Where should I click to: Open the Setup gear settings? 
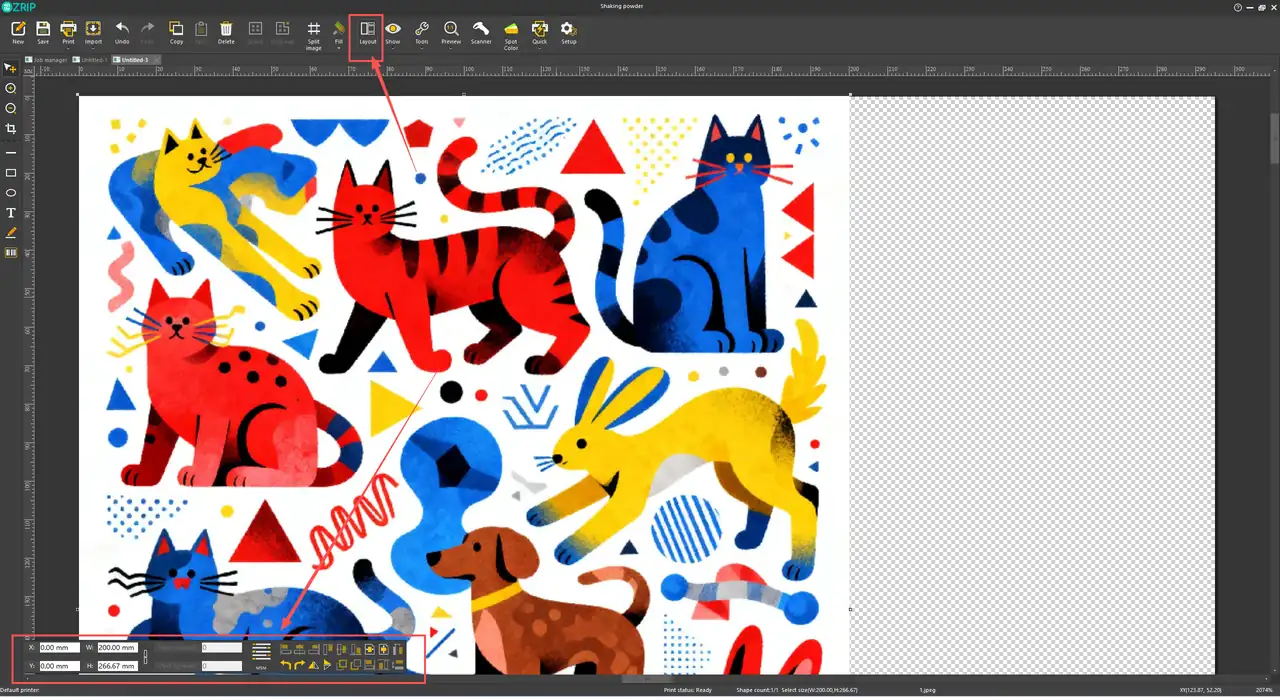(x=568, y=32)
